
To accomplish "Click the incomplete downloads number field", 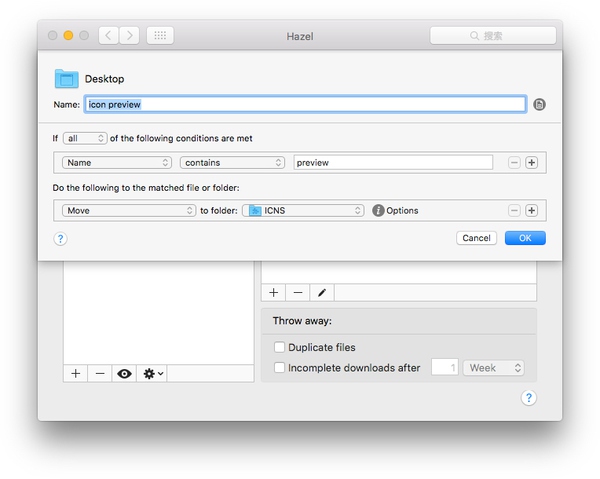I will (x=445, y=368).
